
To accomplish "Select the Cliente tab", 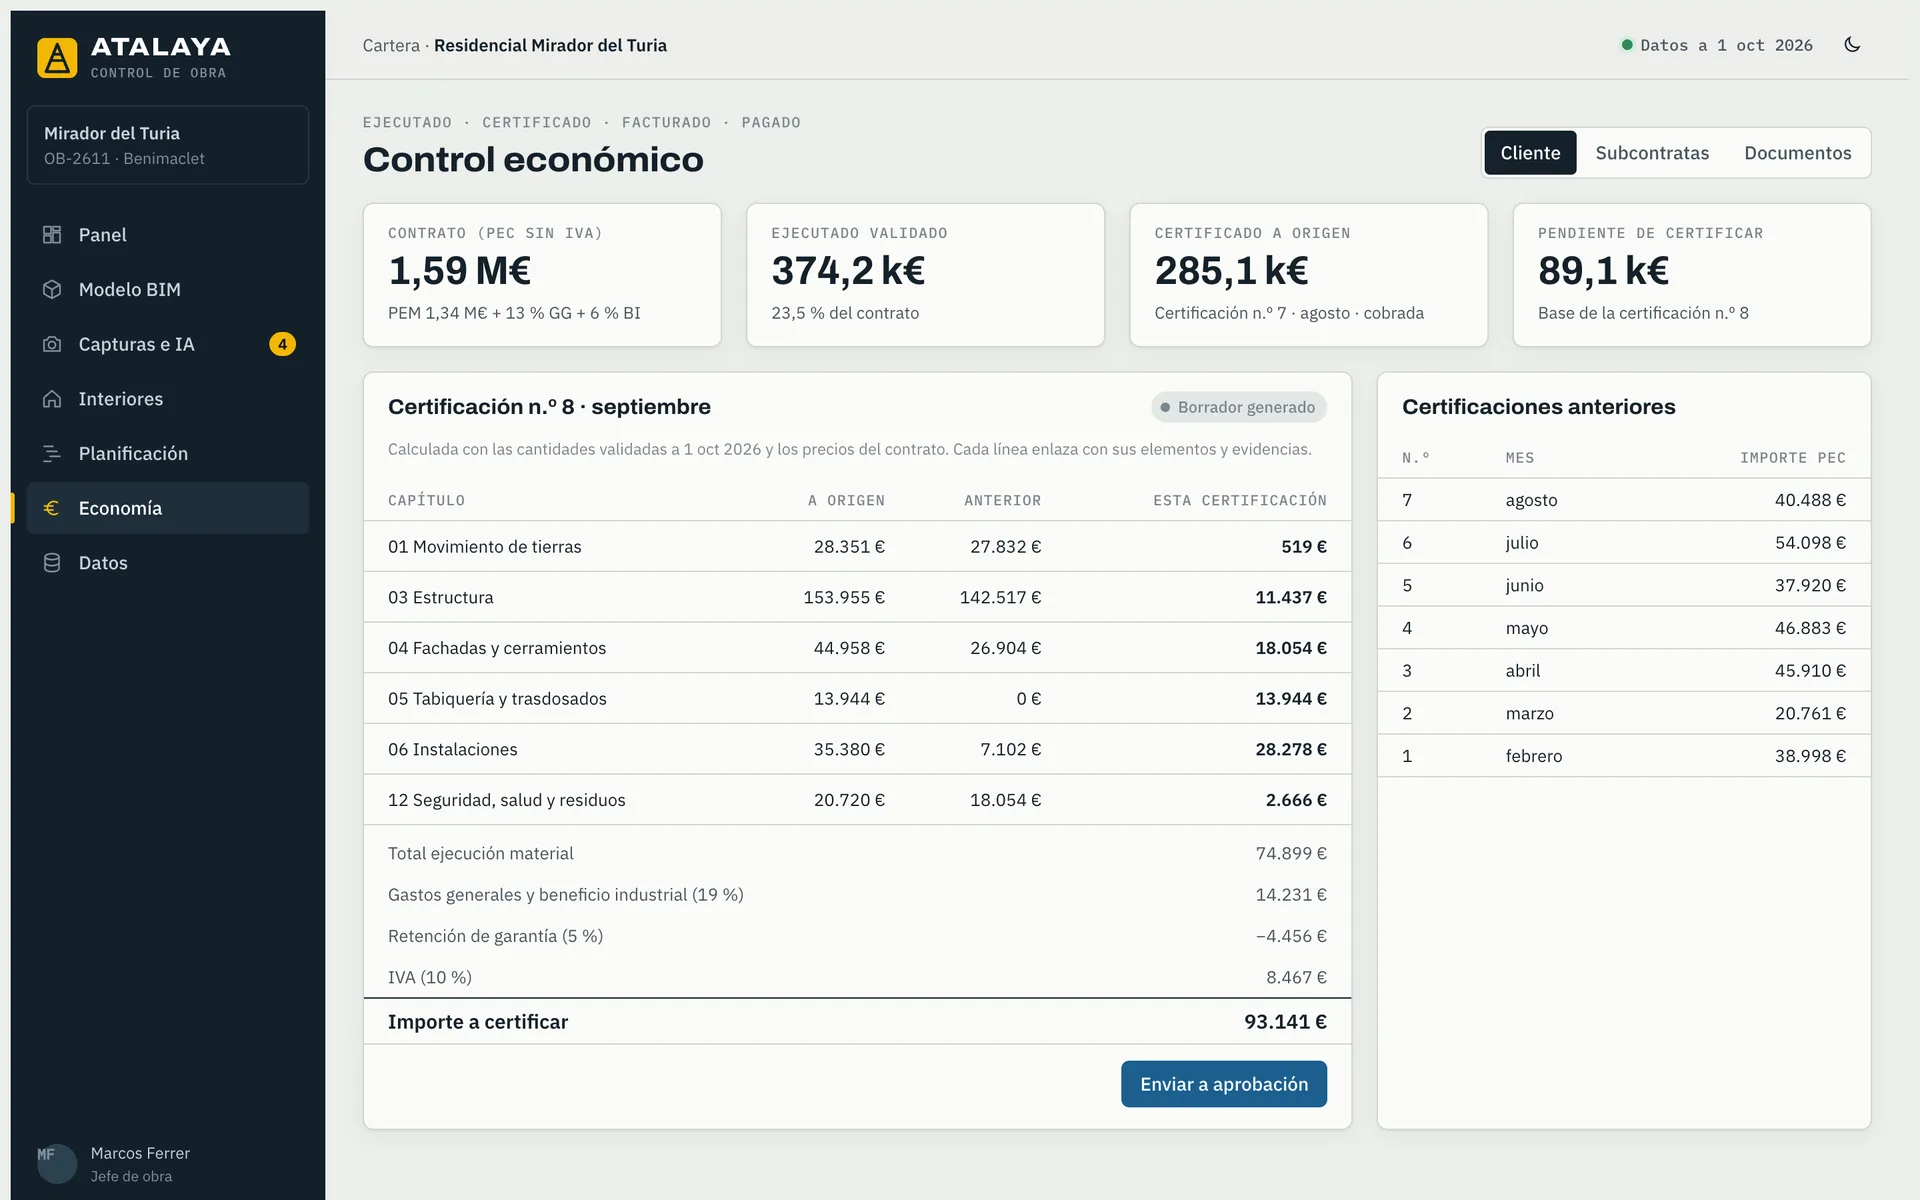I will pos(1530,153).
